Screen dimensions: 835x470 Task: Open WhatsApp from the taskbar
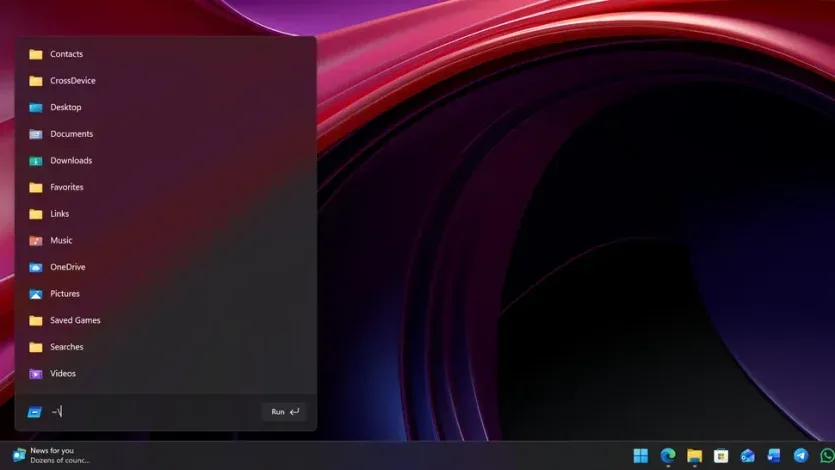(x=828, y=456)
